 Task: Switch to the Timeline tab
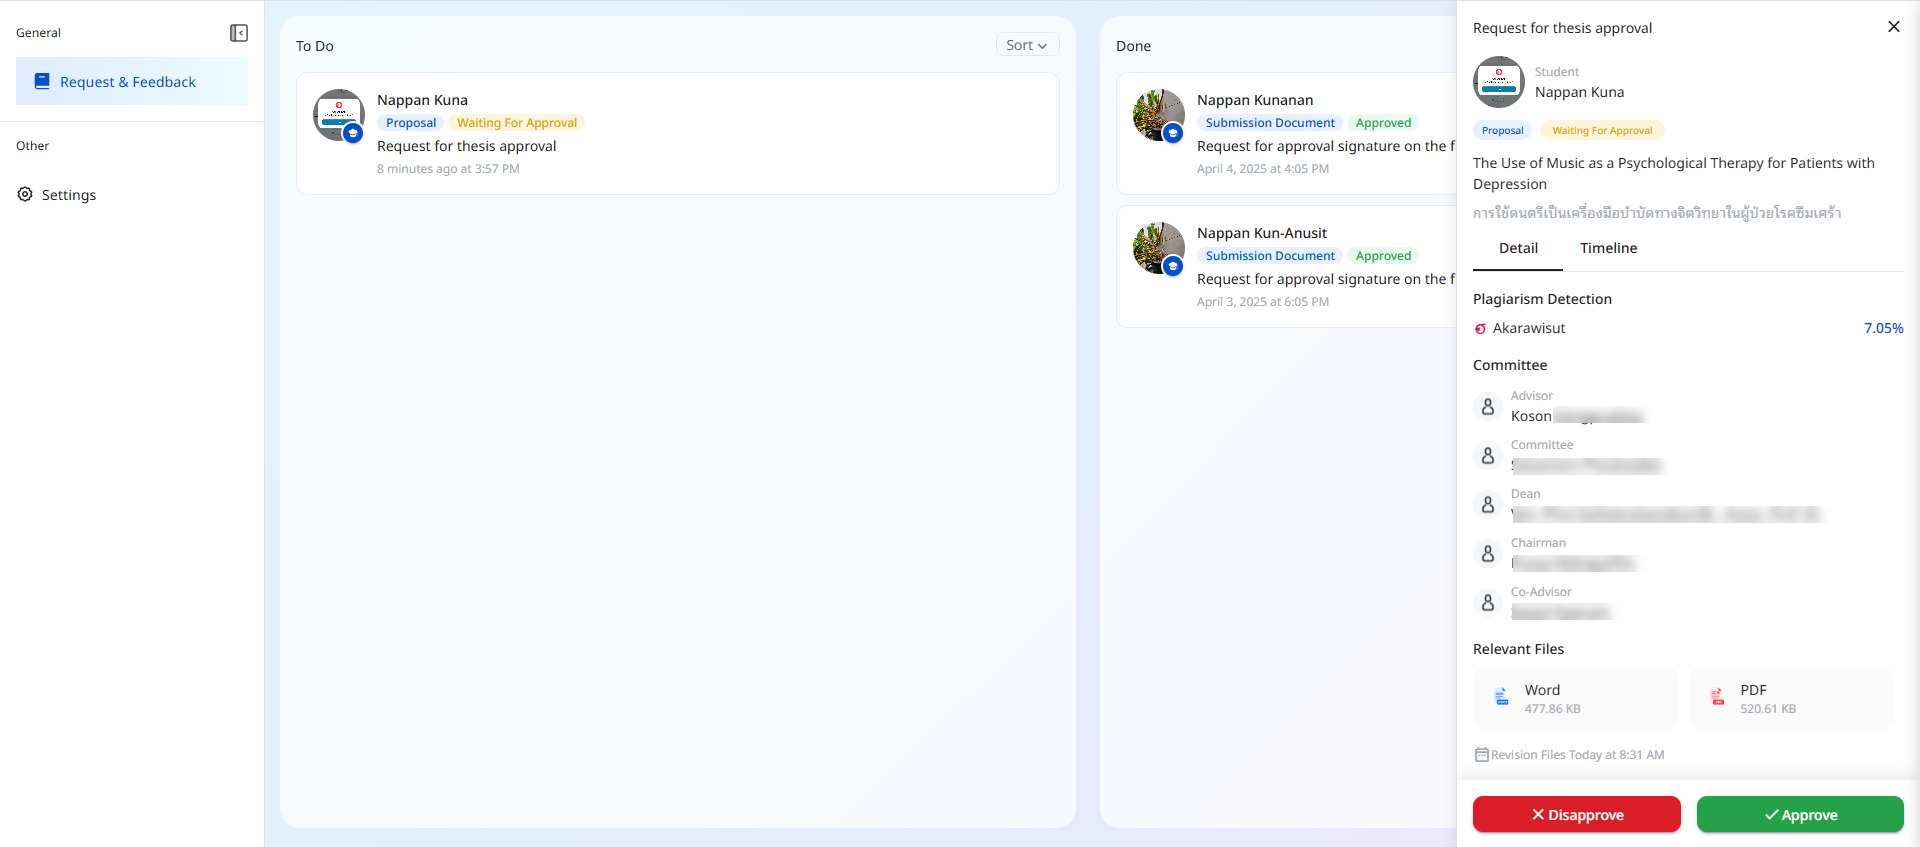coord(1608,248)
